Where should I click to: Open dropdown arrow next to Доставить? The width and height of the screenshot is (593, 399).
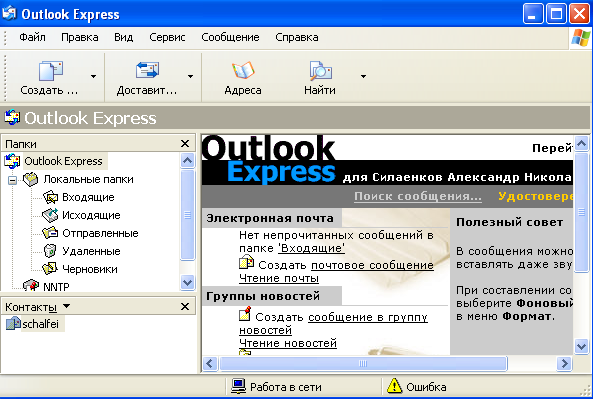point(190,76)
